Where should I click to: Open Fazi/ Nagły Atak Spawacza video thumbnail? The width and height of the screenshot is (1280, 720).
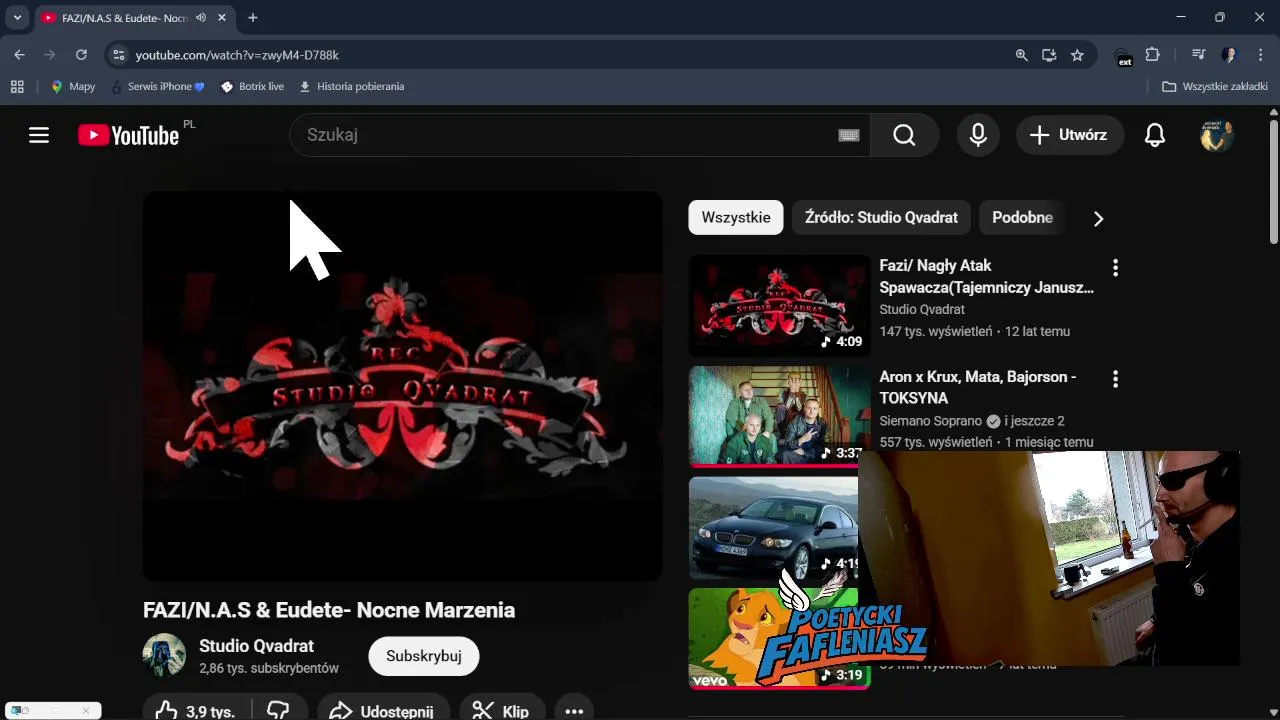(x=779, y=306)
